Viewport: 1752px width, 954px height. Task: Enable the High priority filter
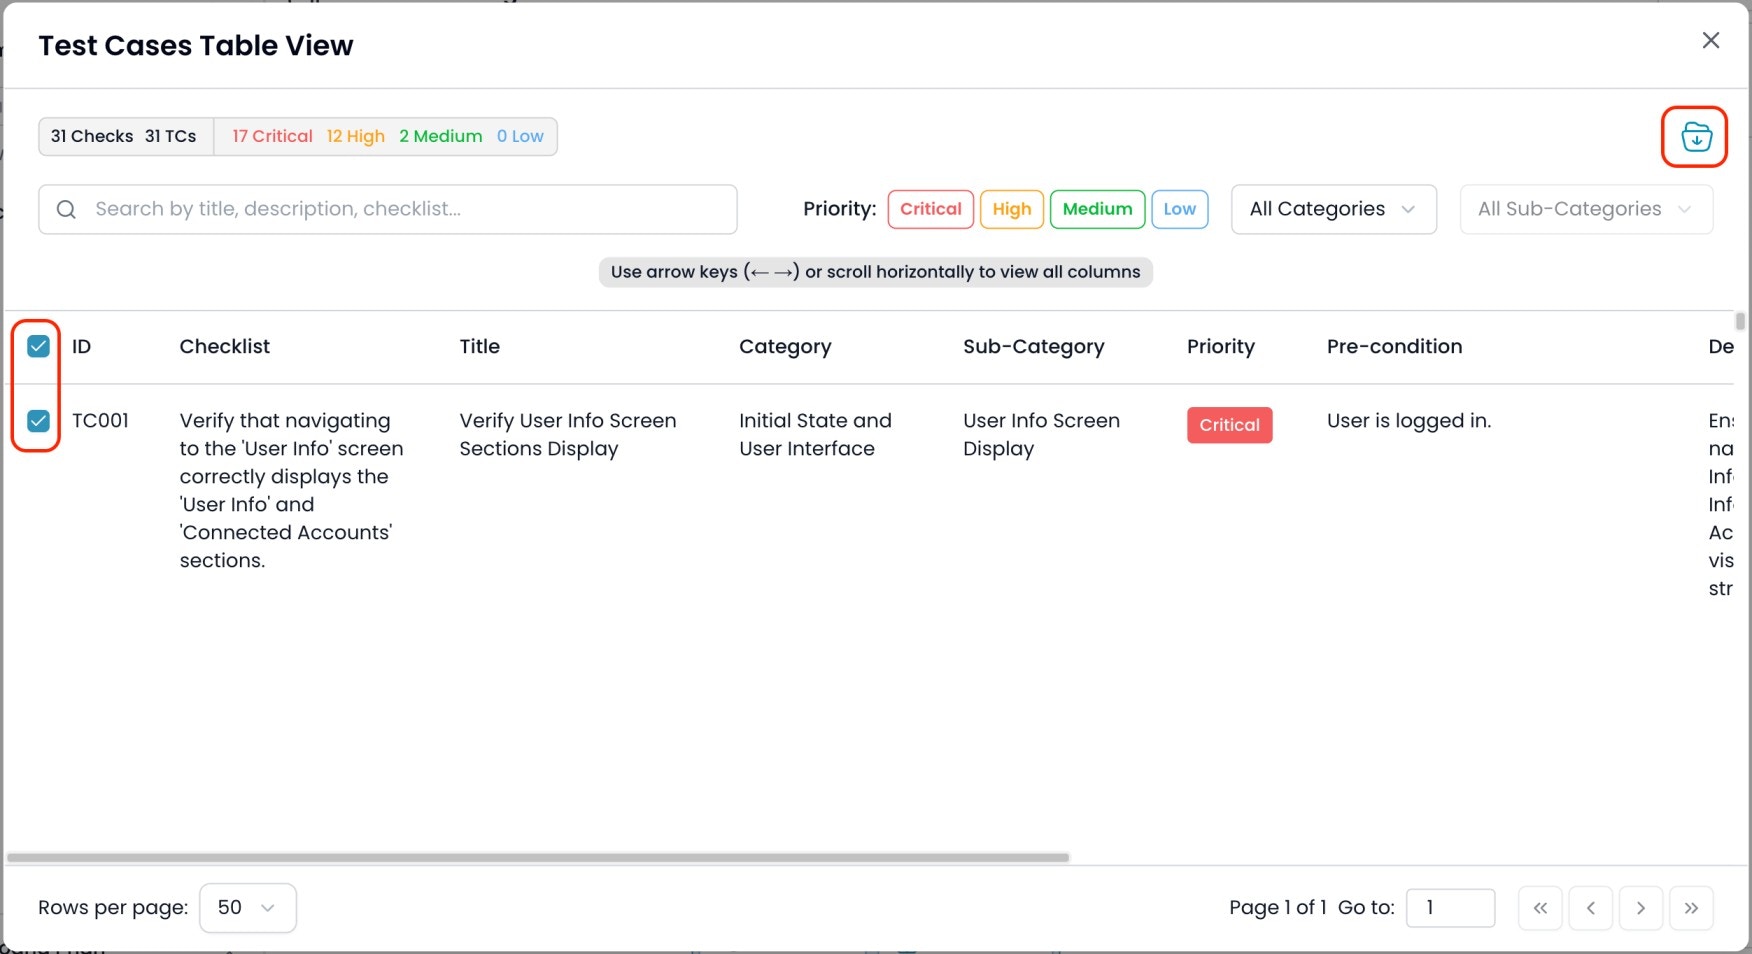tap(1011, 209)
